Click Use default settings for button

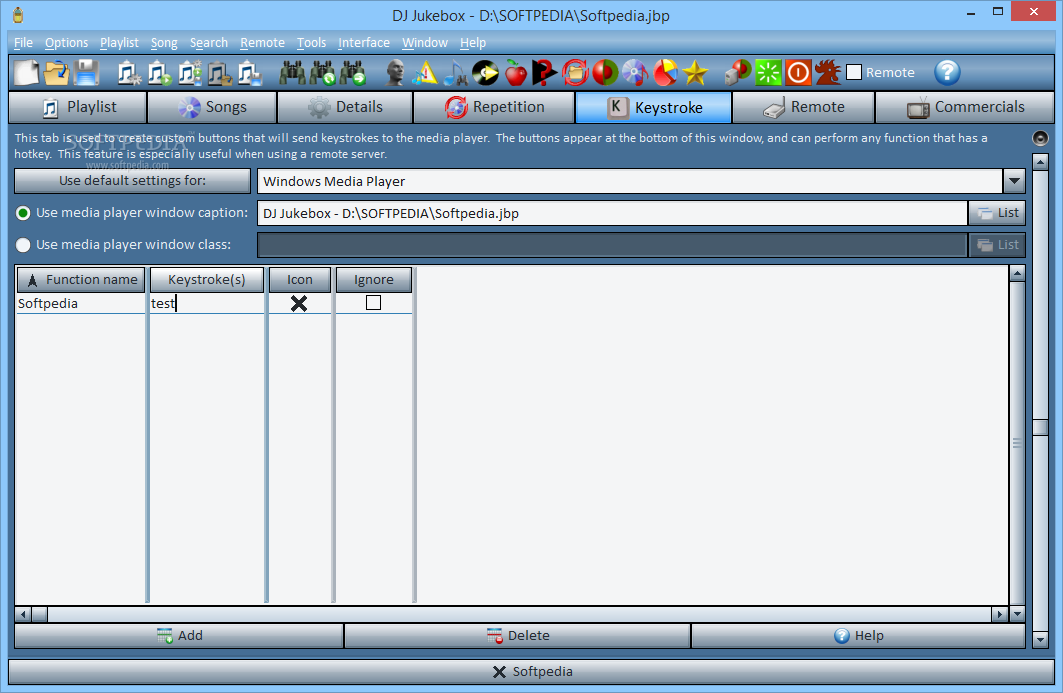(x=132, y=180)
